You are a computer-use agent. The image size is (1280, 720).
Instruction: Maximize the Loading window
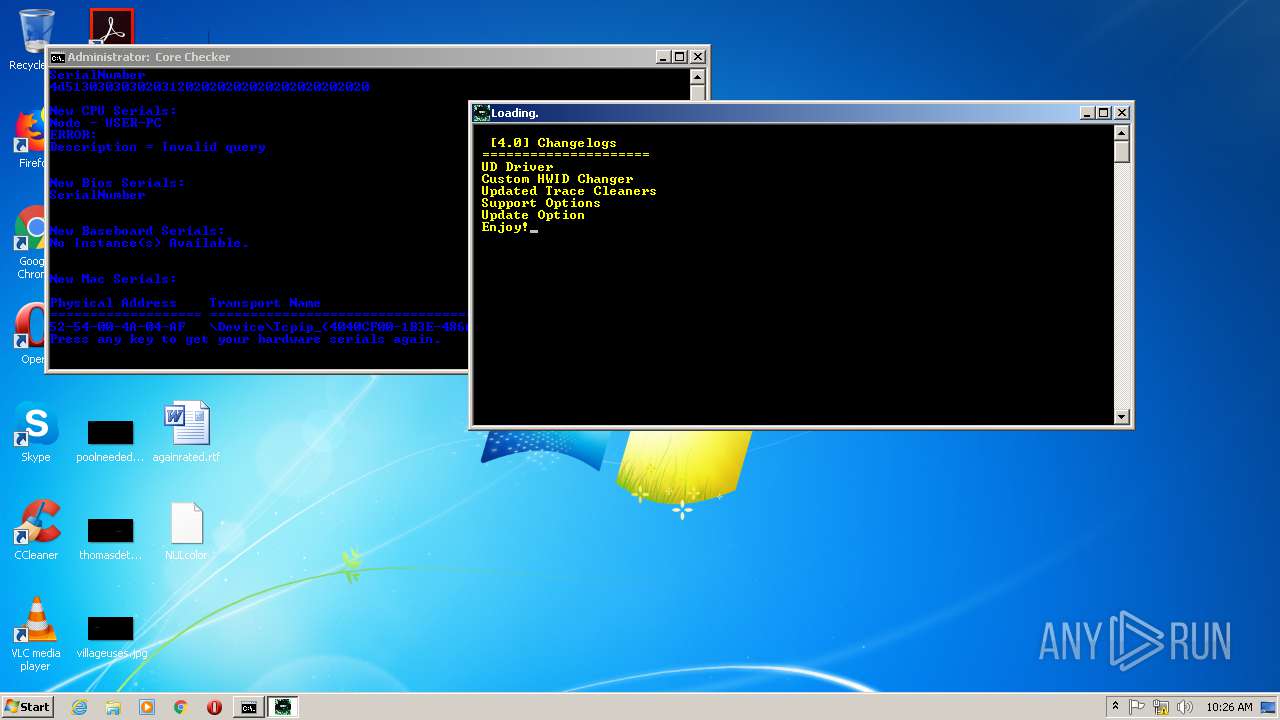1104,113
